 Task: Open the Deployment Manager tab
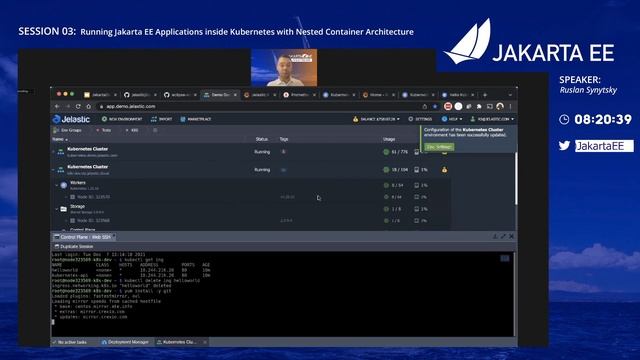[x=125, y=342]
